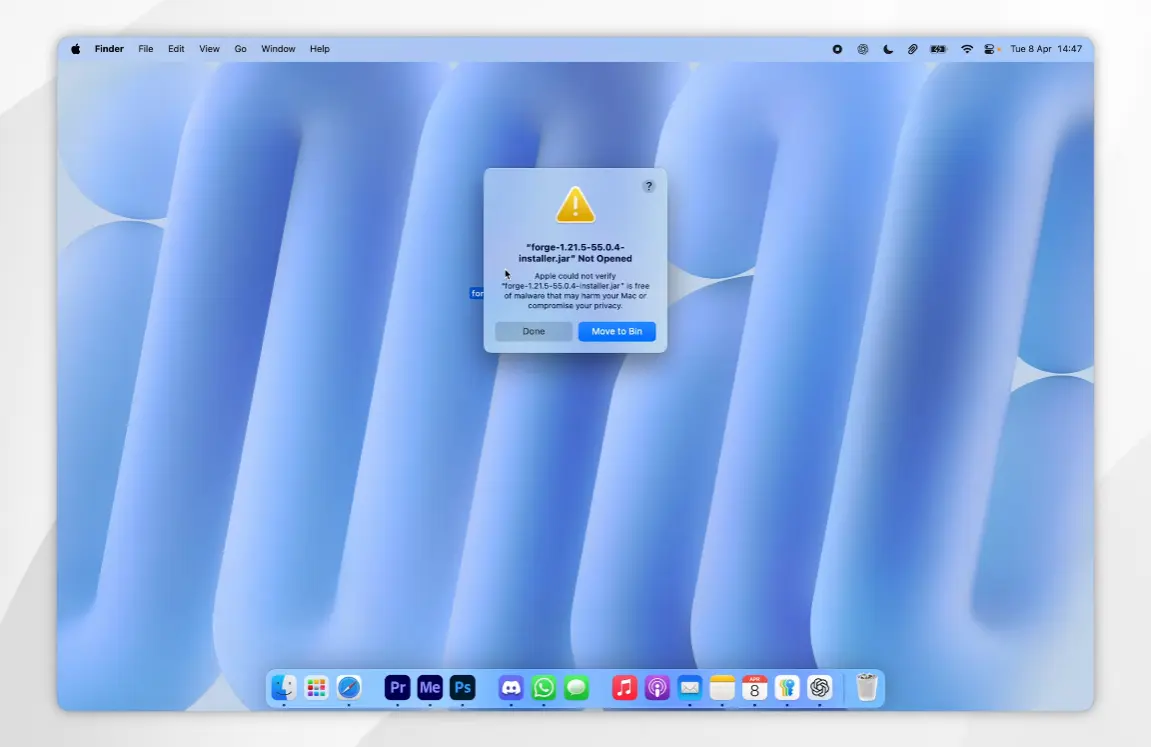Click the Focus moon icon in menu bar
This screenshot has width=1151, height=747.
click(x=888, y=49)
